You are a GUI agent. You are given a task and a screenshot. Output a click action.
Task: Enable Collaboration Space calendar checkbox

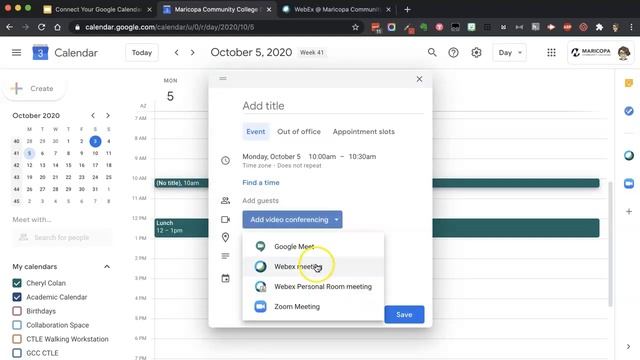17,325
